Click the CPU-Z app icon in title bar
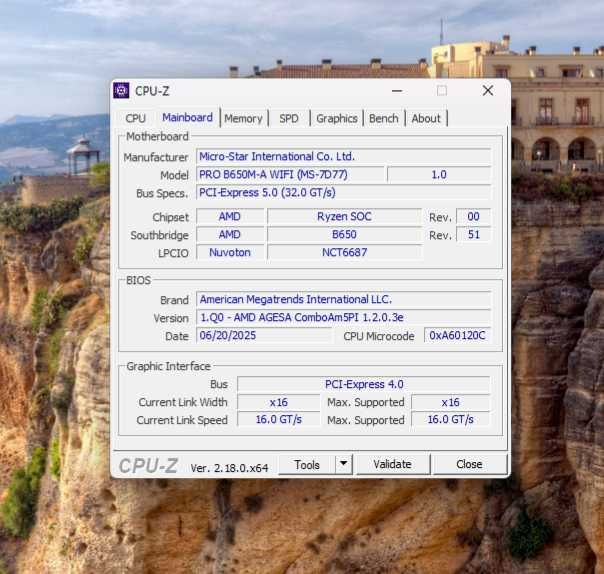This screenshot has width=604, height=574. tap(121, 91)
